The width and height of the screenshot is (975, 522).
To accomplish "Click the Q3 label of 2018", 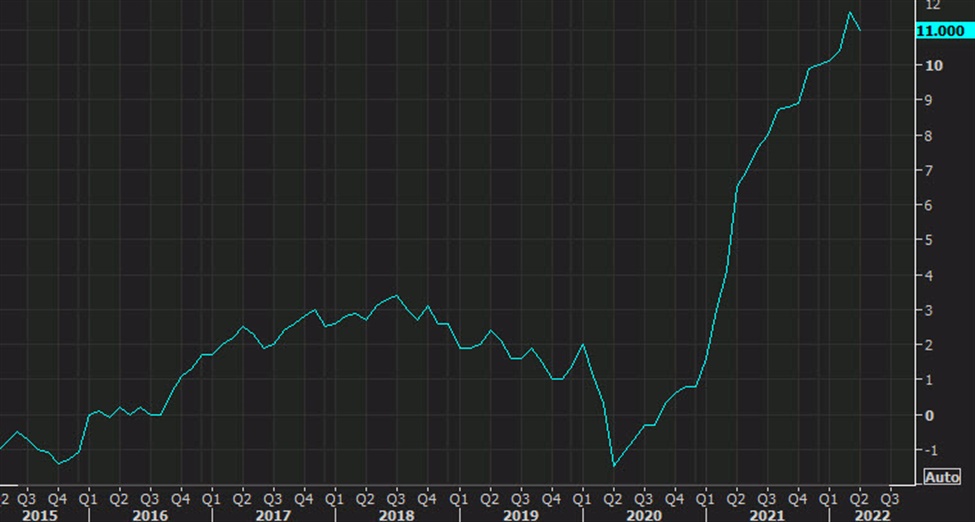I will [396, 499].
